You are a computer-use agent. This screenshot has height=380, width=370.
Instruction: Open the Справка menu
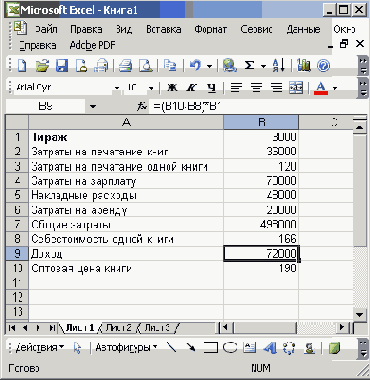point(37,45)
